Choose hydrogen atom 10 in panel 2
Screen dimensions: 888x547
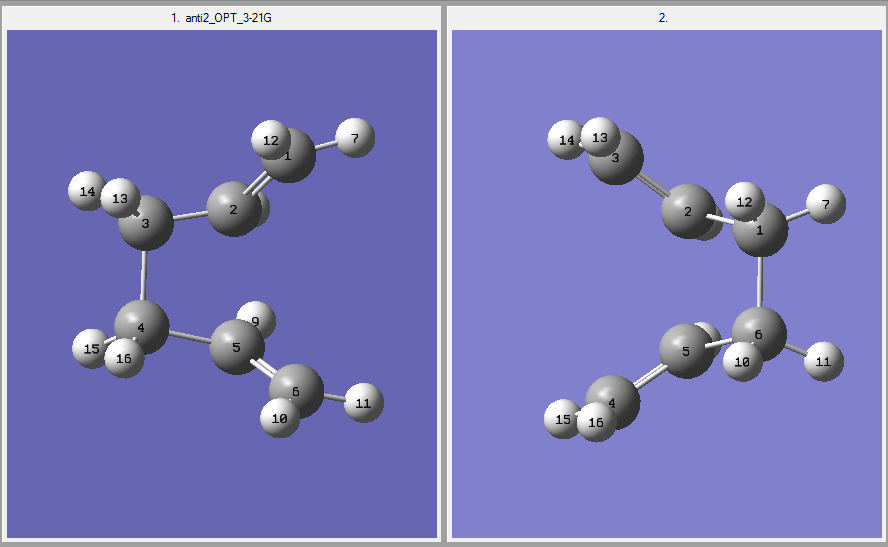[x=742, y=362]
